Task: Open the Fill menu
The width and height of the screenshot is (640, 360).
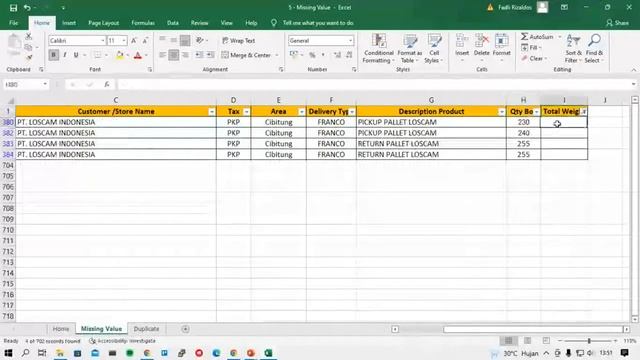Action: point(531,48)
